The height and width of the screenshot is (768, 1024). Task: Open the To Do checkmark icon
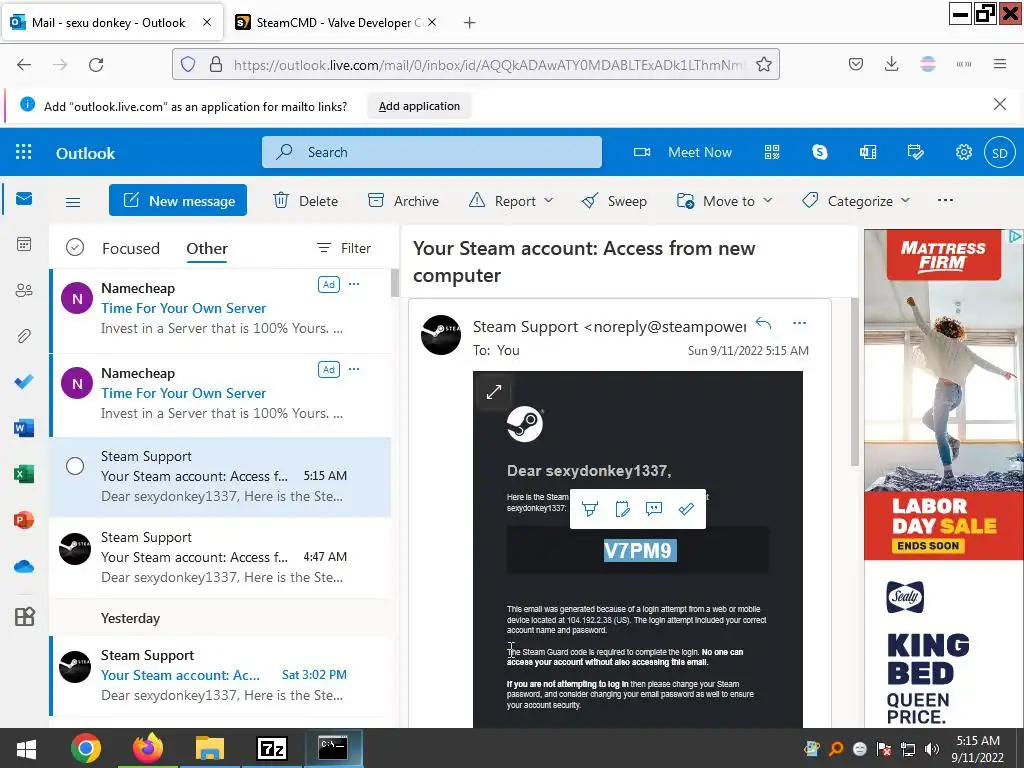(24, 381)
